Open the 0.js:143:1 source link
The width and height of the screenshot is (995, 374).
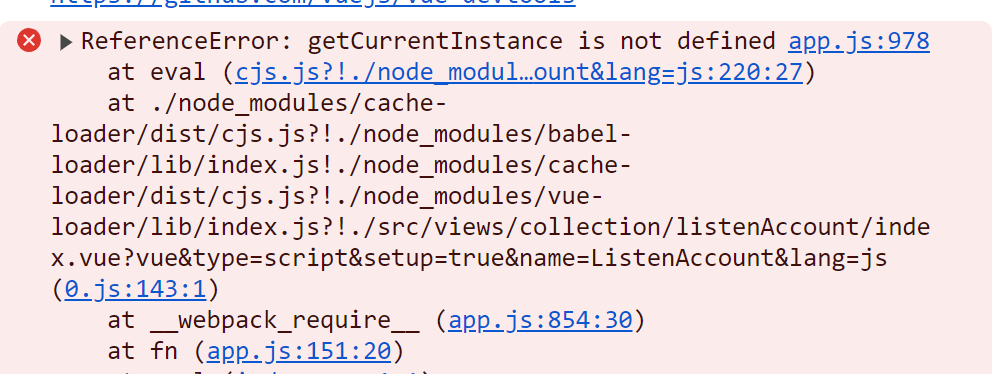pyautogui.click(x=135, y=290)
